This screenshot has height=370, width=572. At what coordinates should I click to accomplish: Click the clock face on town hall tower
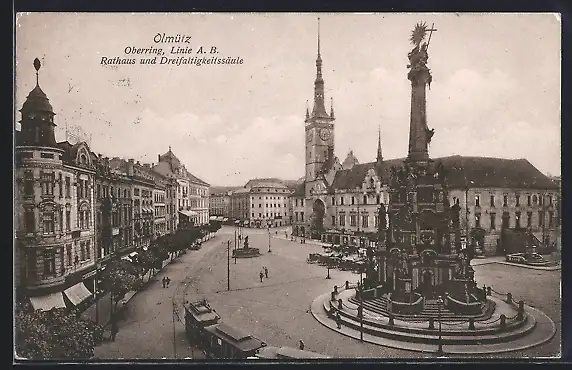(x=324, y=134)
